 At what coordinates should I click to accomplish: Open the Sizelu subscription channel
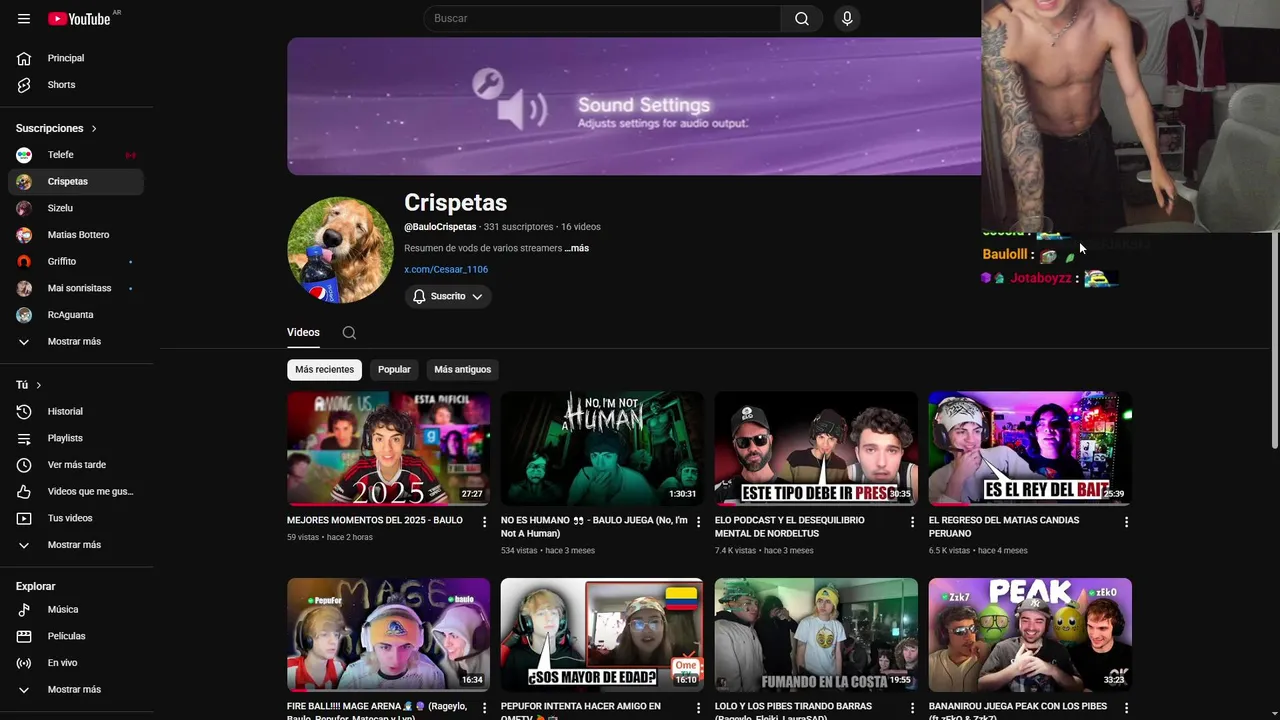pyautogui.click(x=76, y=208)
